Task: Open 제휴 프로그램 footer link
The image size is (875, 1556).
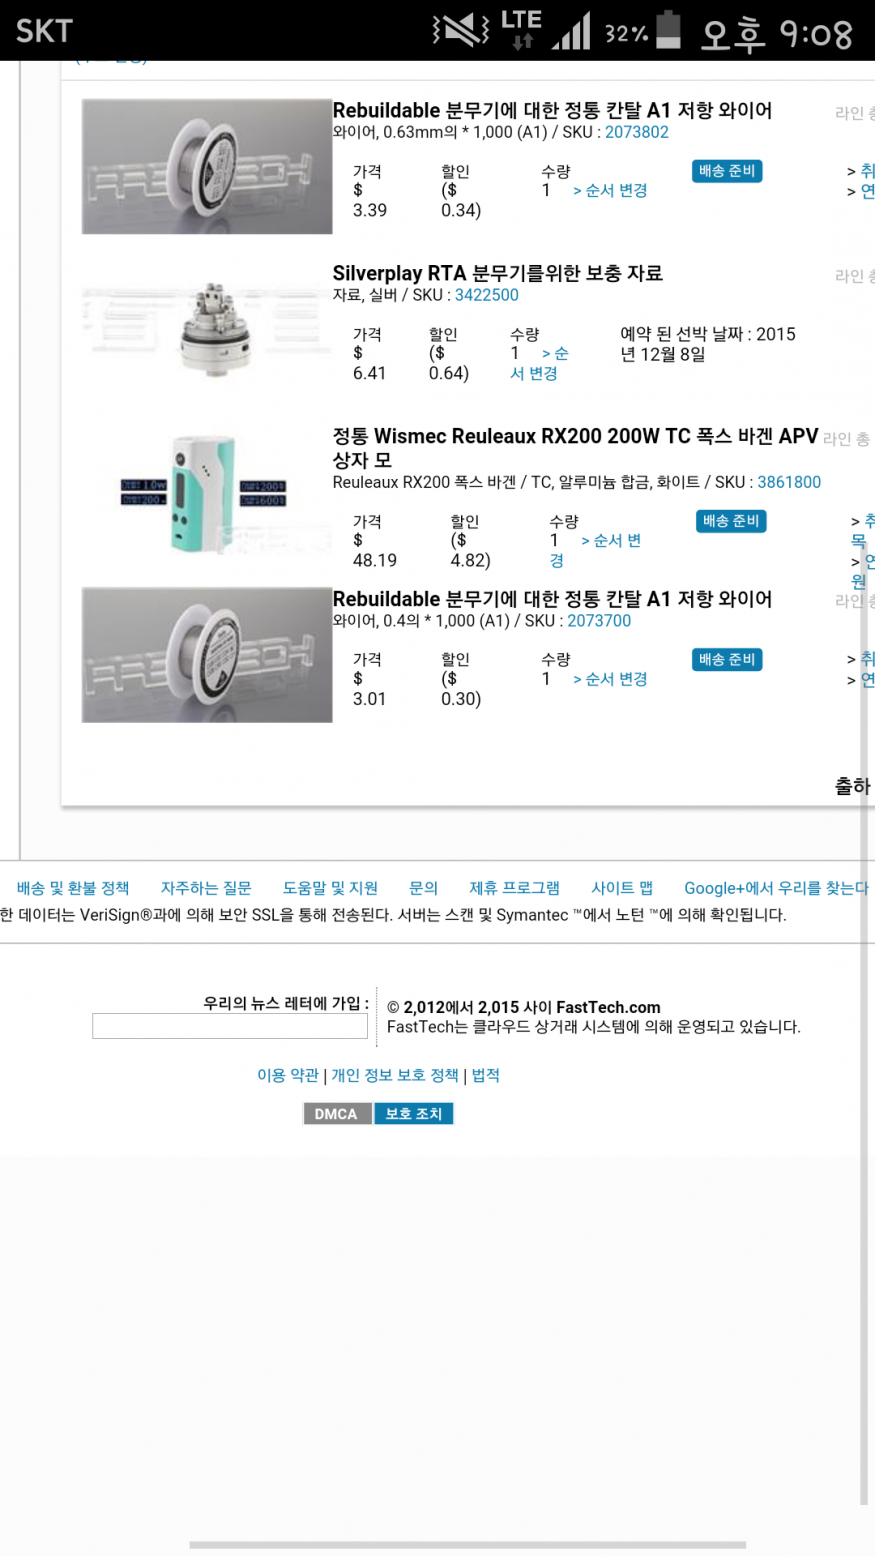Action: 515,888
